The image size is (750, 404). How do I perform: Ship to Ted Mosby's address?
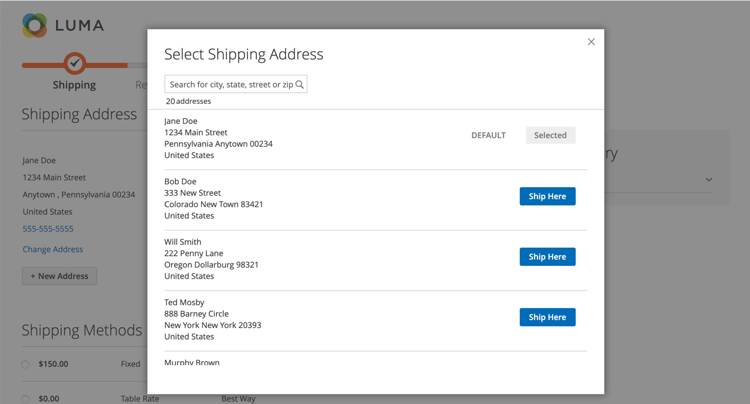point(547,317)
